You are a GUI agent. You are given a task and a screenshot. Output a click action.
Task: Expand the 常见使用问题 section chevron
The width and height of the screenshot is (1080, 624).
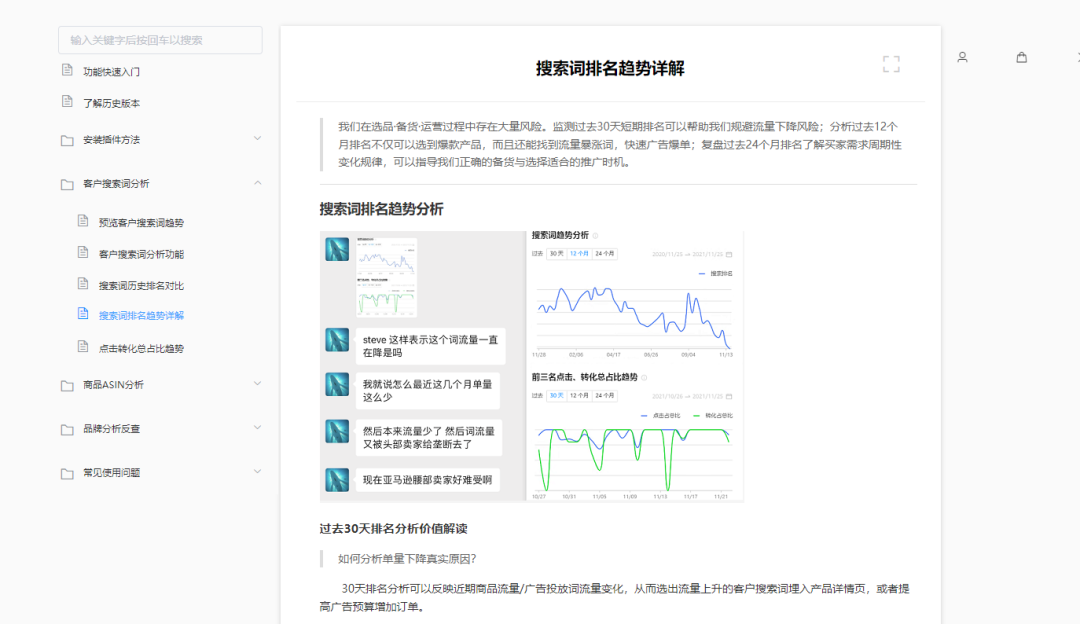coord(257,472)
